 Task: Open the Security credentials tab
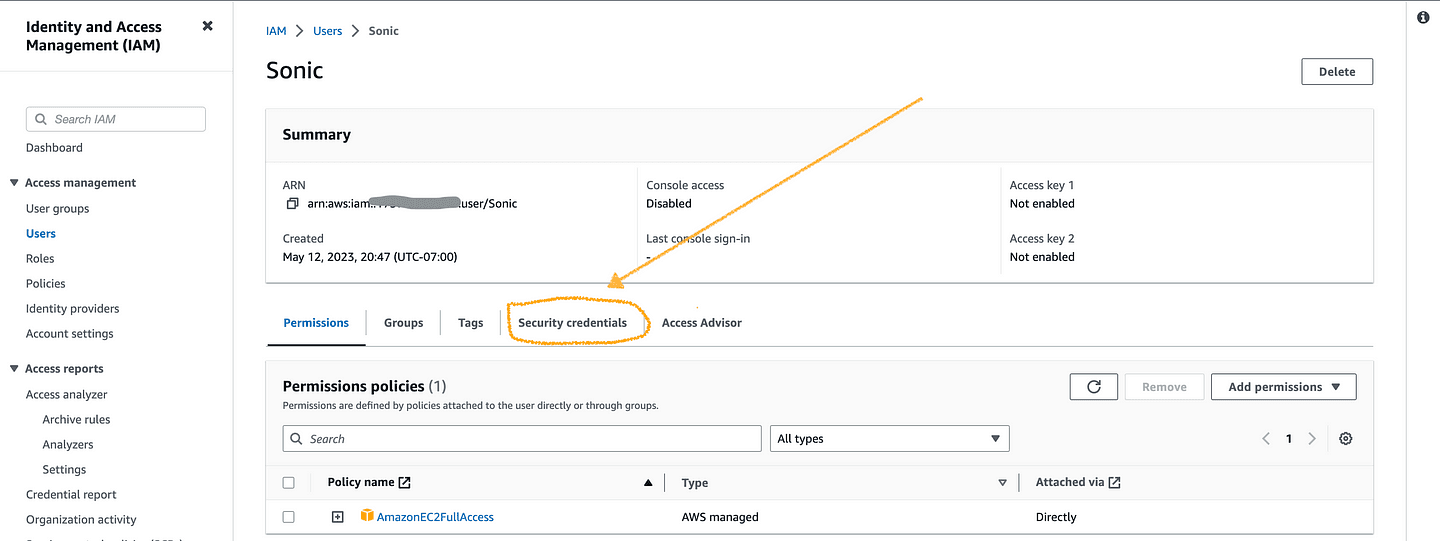(572, 323)
